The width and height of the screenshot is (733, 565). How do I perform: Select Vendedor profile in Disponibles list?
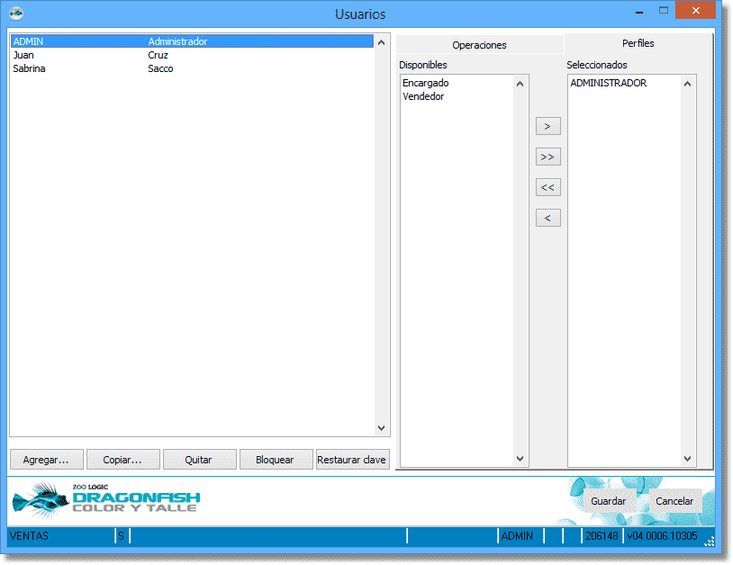(423, 97)
